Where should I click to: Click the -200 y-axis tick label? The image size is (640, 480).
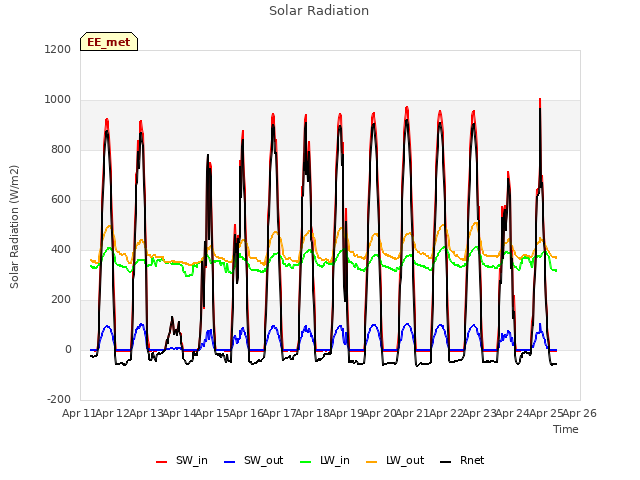(59, 399)
